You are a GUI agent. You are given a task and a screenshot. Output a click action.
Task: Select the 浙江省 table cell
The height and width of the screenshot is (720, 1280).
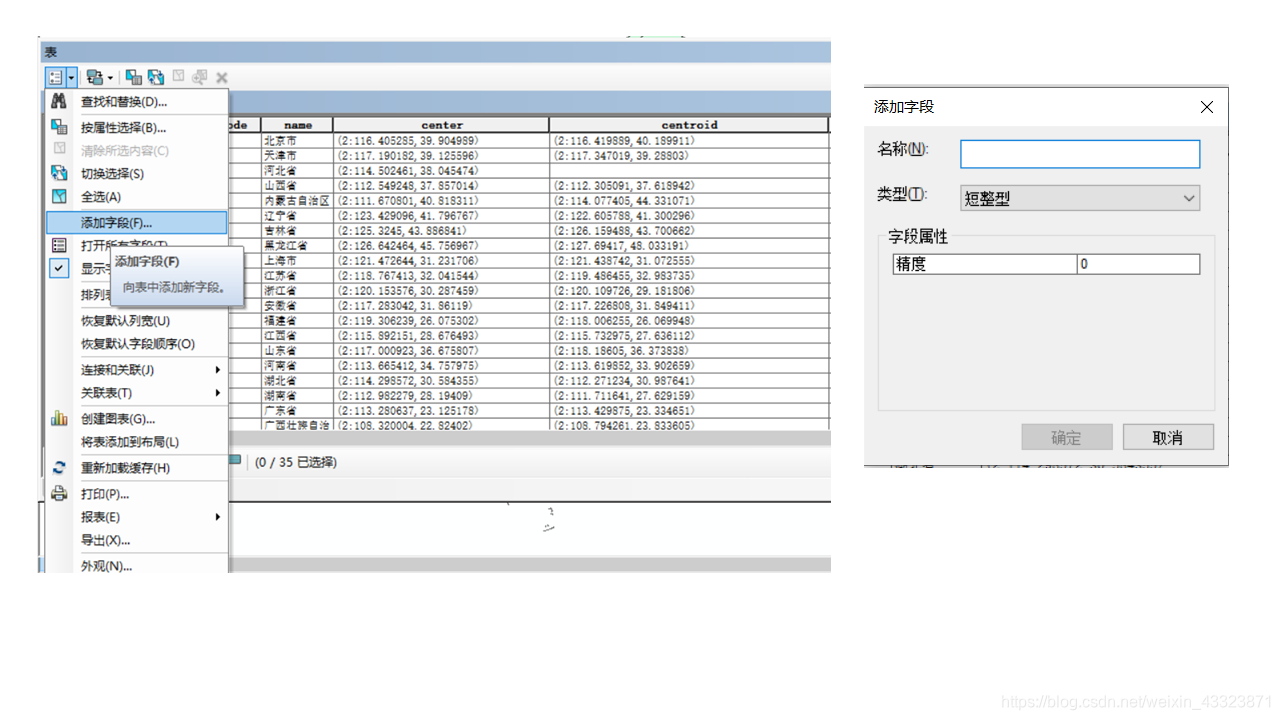297,290
